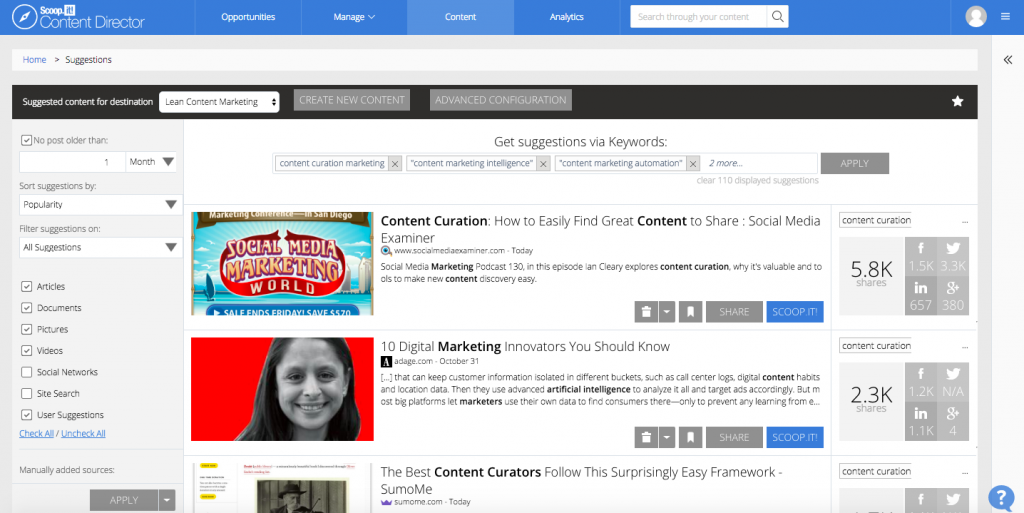
Task: Open the help question mark bubble
Action: pyautogui.click(x=1001, y=498)
